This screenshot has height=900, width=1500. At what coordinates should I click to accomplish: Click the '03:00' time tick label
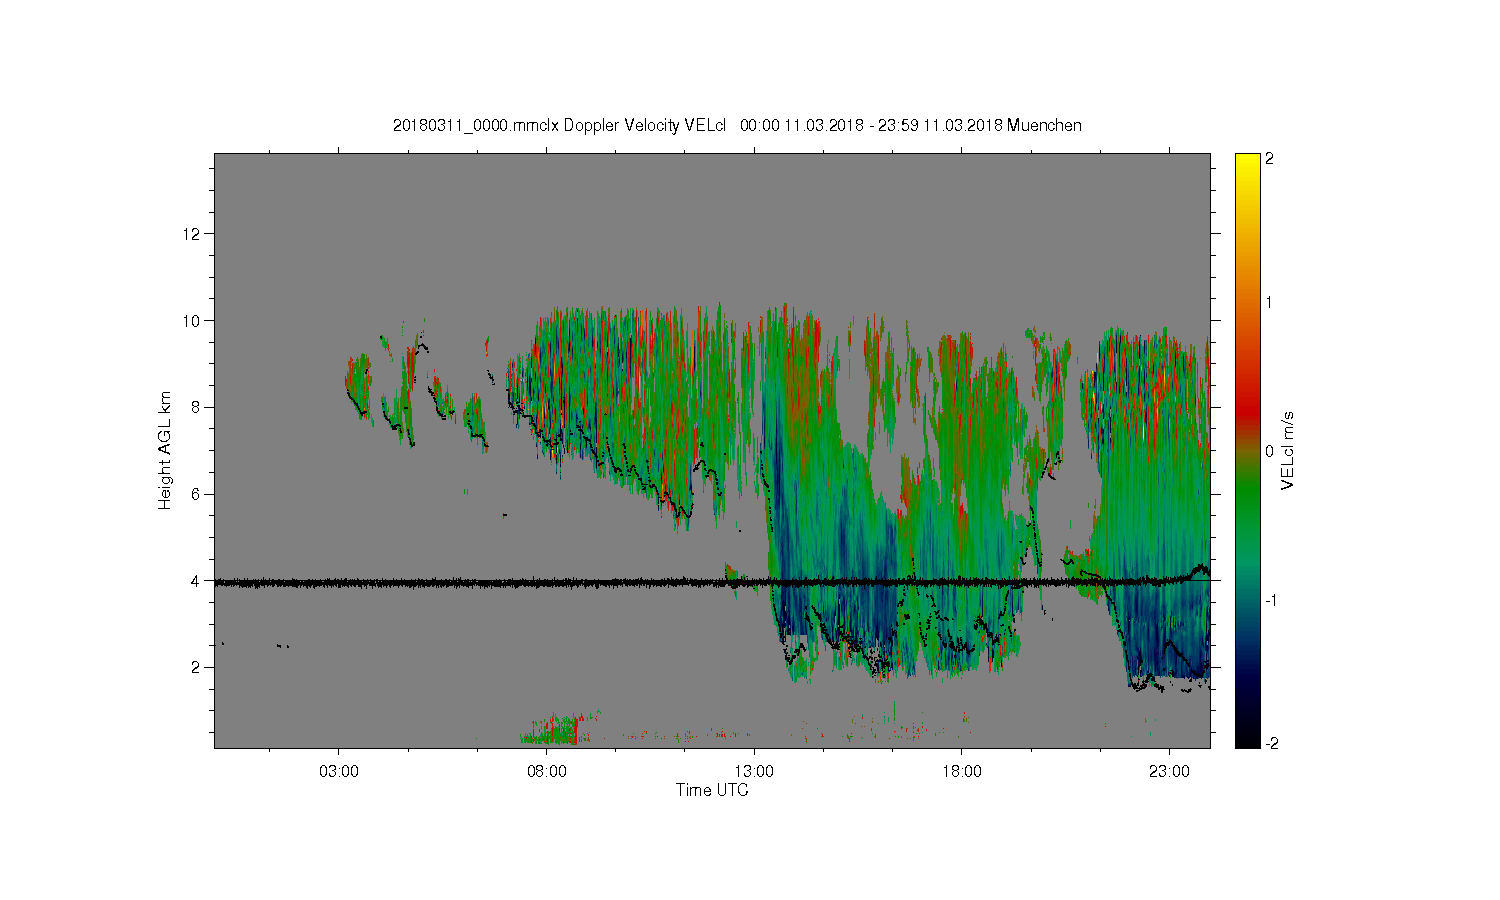point(339,771)
